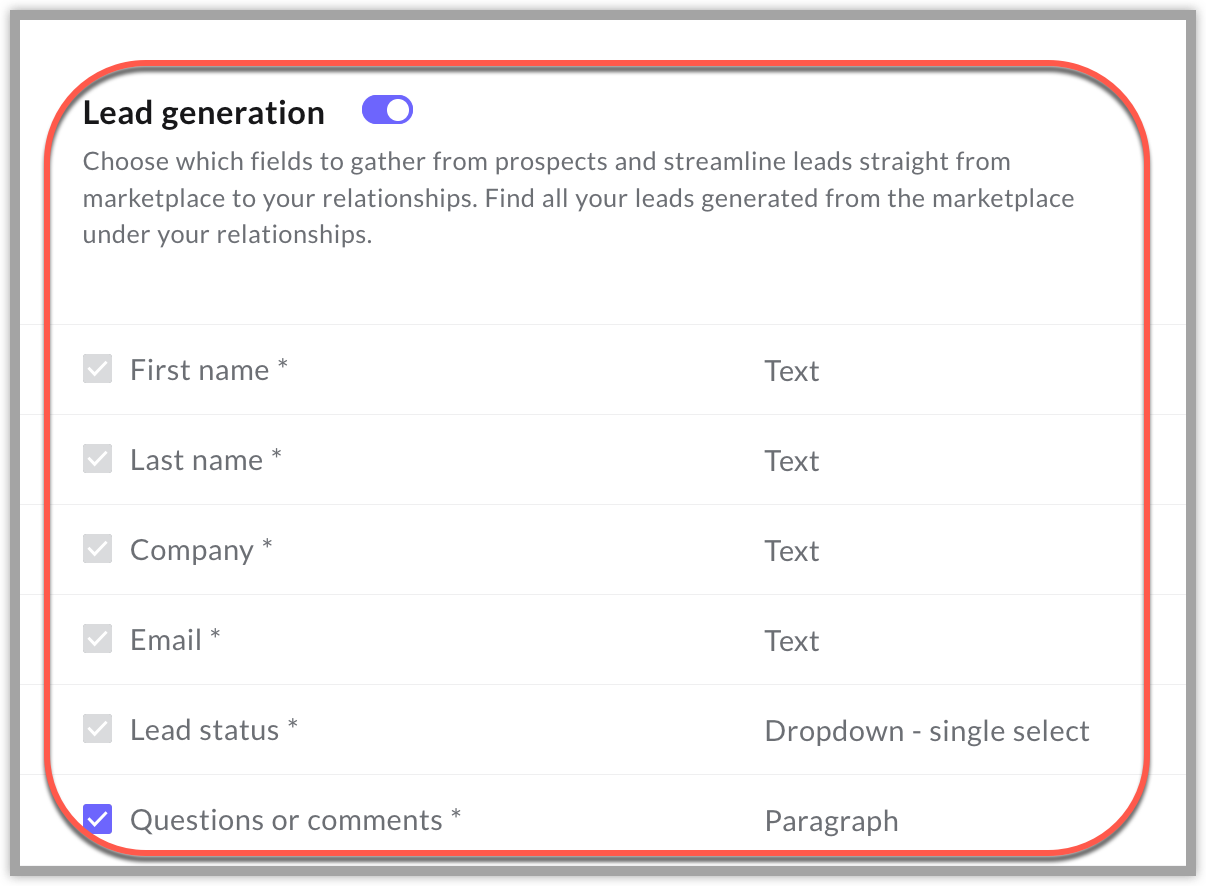Screen dimensions: 1206x886
Task: Click the Text type for First name
Action: (x=791, y=371)
